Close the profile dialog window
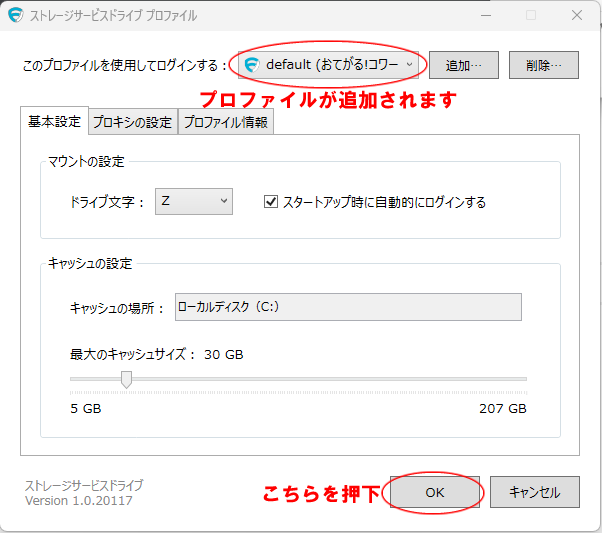 pyautogui.click(x=577, y=15)
